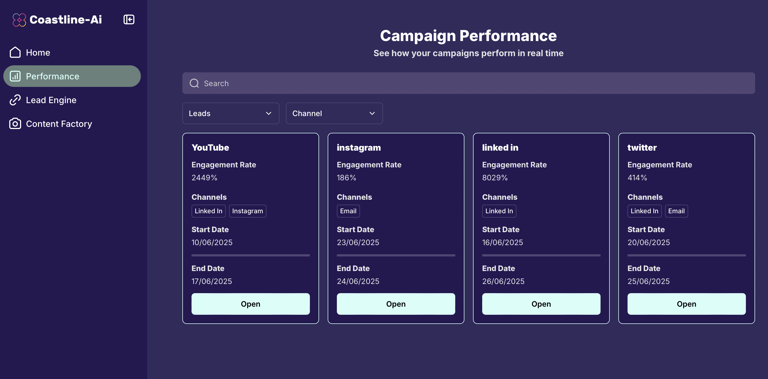Viewport: 768px width, 379px height.
Task: Click the instagram card title
Action: click(x=359, y=148)
